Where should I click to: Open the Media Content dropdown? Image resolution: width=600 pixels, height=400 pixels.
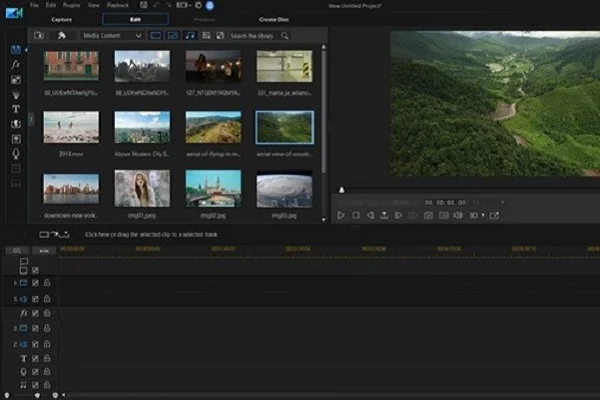112,35
